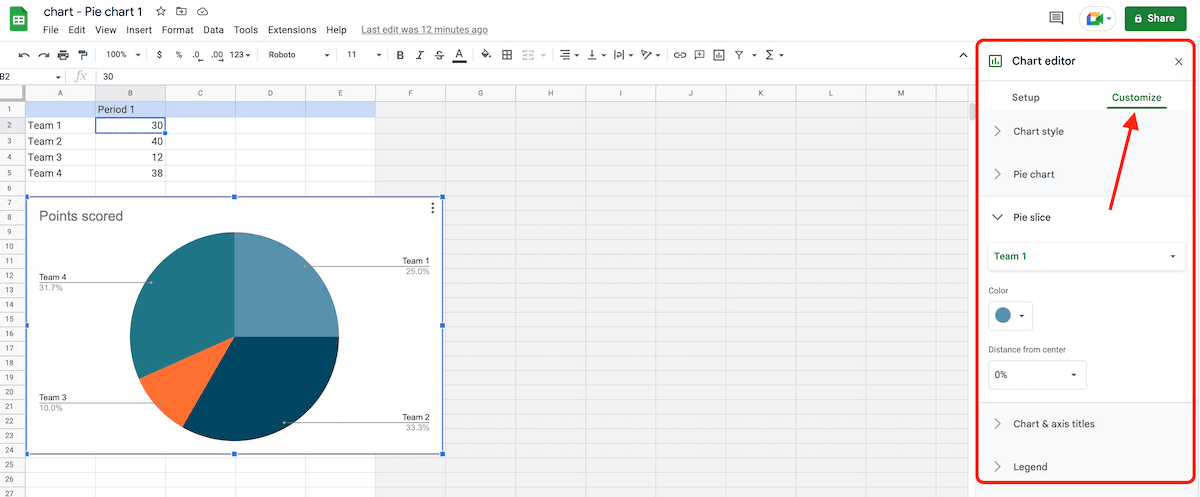See document cloud status icon
The image size is (1200, 497).
tap(203, 11)
